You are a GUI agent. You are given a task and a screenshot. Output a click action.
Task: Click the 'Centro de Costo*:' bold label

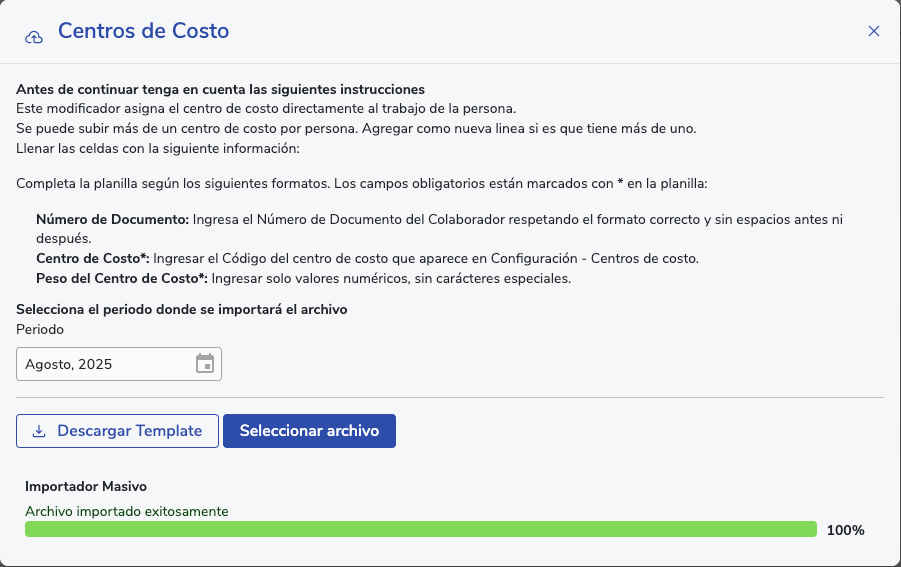[93, 258]
